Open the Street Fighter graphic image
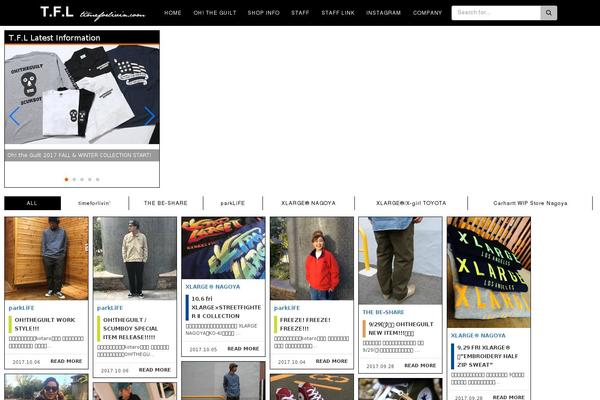 (223, 248)
